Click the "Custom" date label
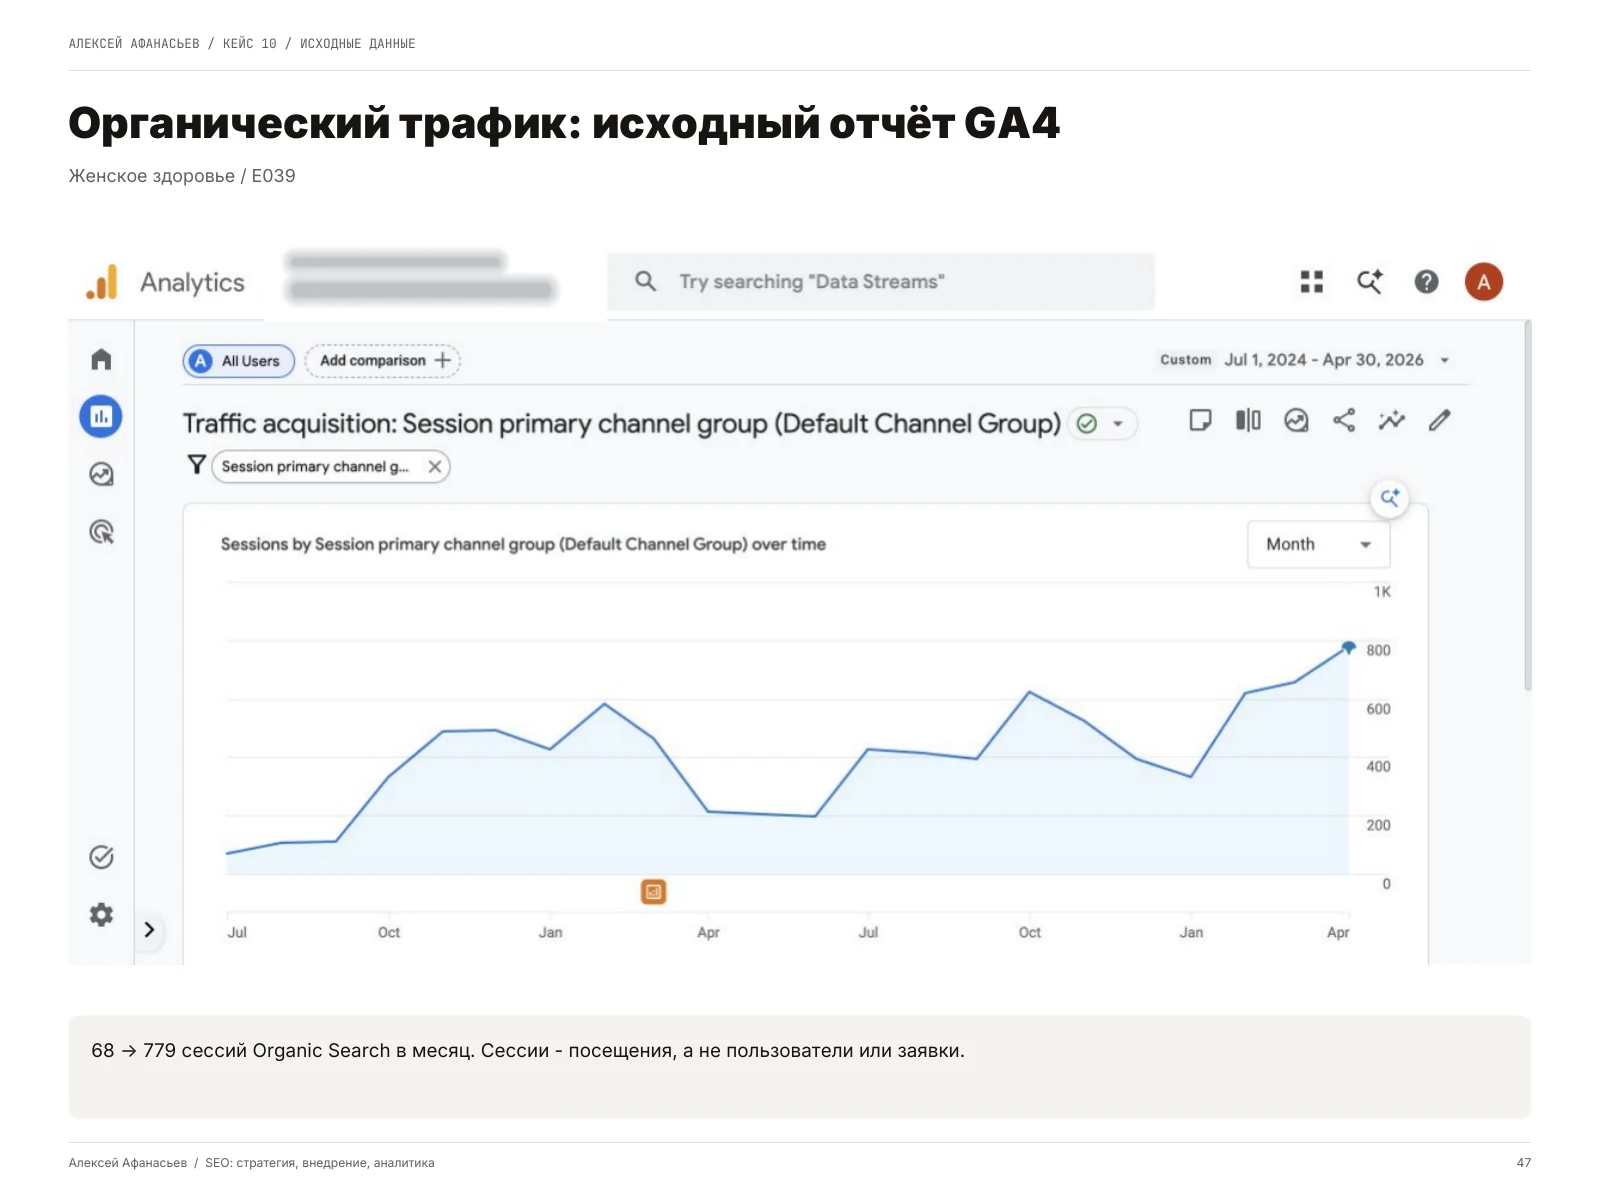This screenshot has height=1200, width=1600. pos(1185,360)
